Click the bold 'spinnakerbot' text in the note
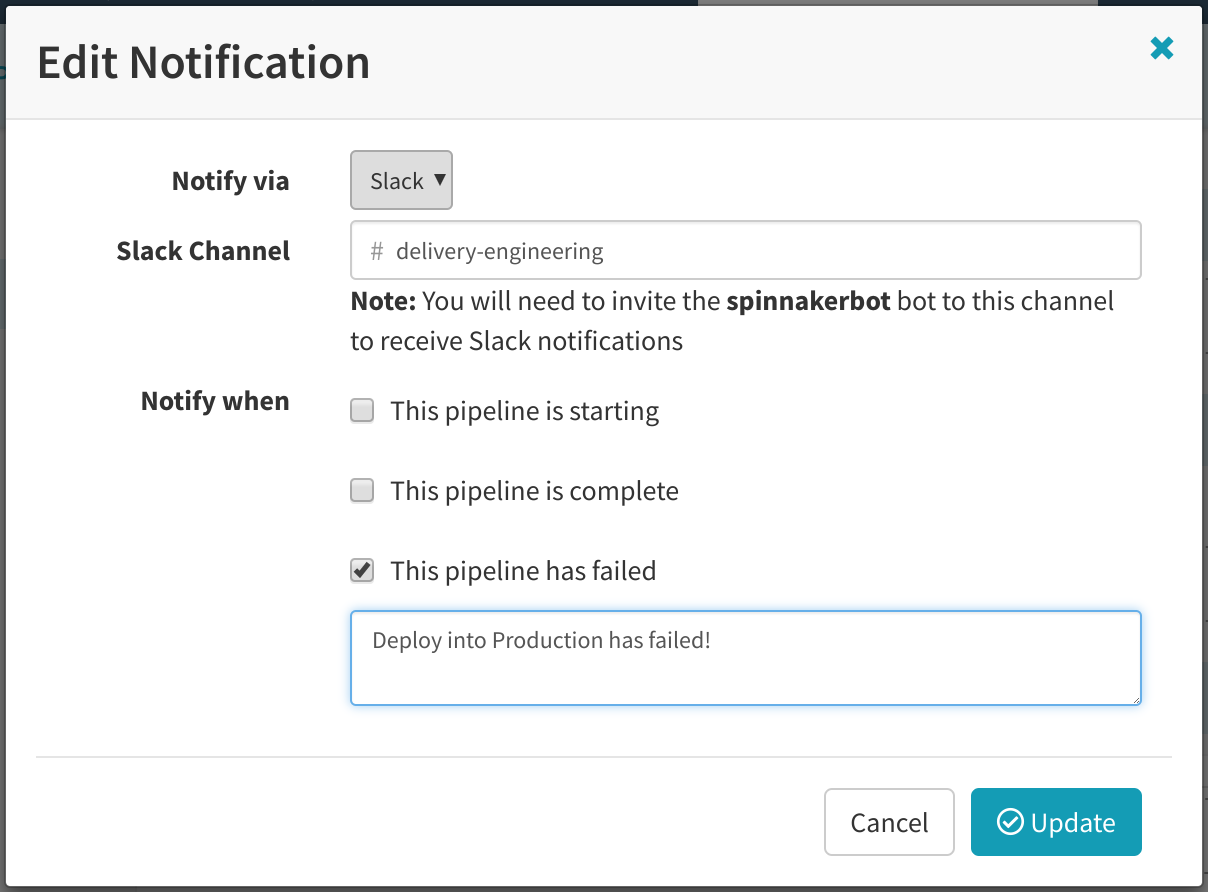This screenshot has width=1208, height=892. click(808, 301)
